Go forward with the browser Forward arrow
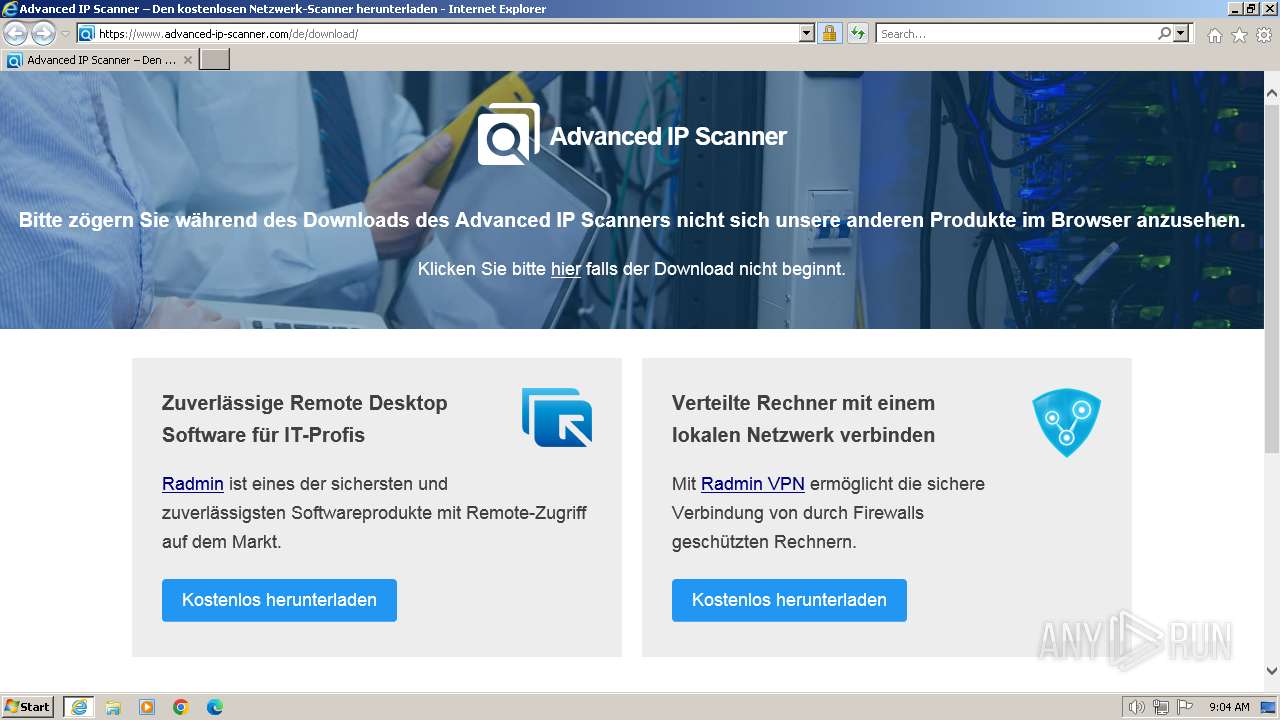 point(43,34)
